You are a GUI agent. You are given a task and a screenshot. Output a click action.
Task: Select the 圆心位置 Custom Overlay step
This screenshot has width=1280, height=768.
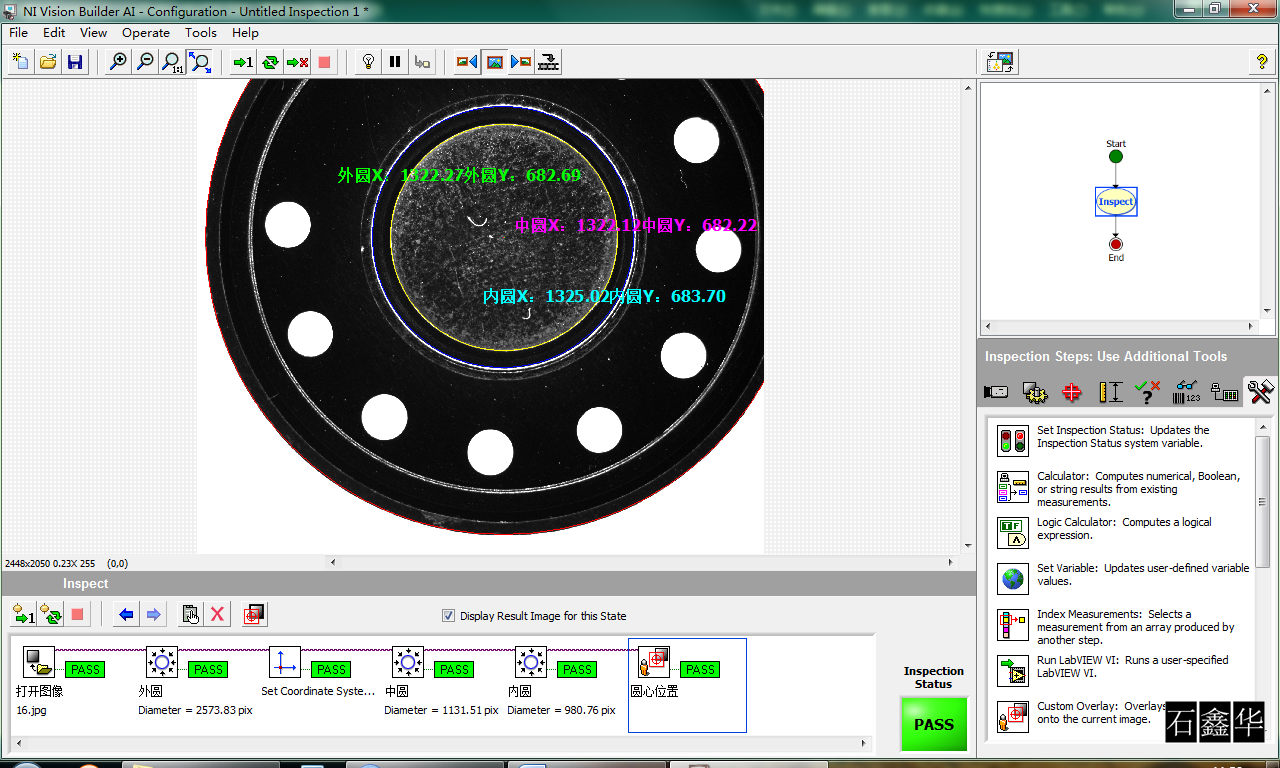pos(687,685)
